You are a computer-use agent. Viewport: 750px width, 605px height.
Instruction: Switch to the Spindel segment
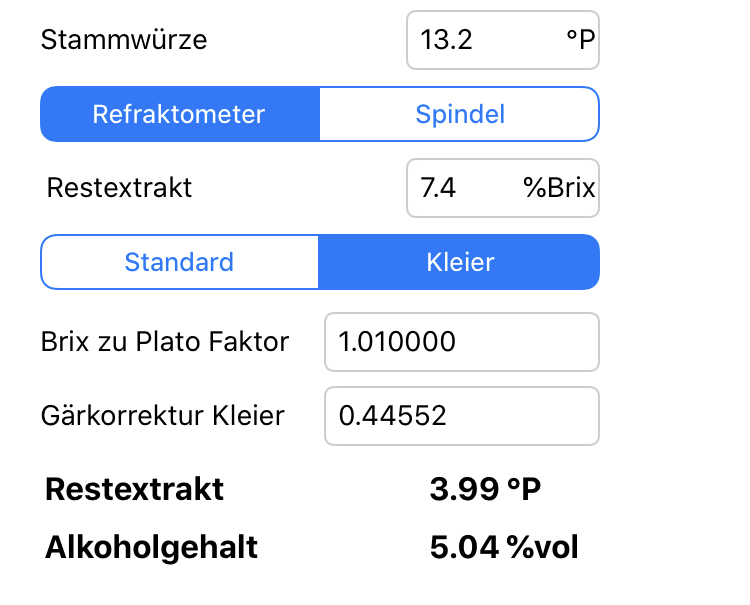[x=459, y=114]
